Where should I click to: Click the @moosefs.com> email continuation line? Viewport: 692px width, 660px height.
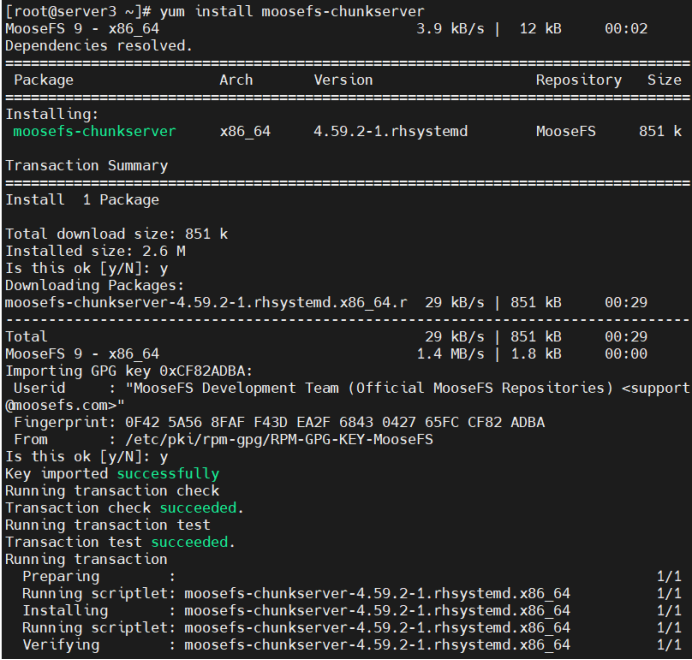pos(65,405)
